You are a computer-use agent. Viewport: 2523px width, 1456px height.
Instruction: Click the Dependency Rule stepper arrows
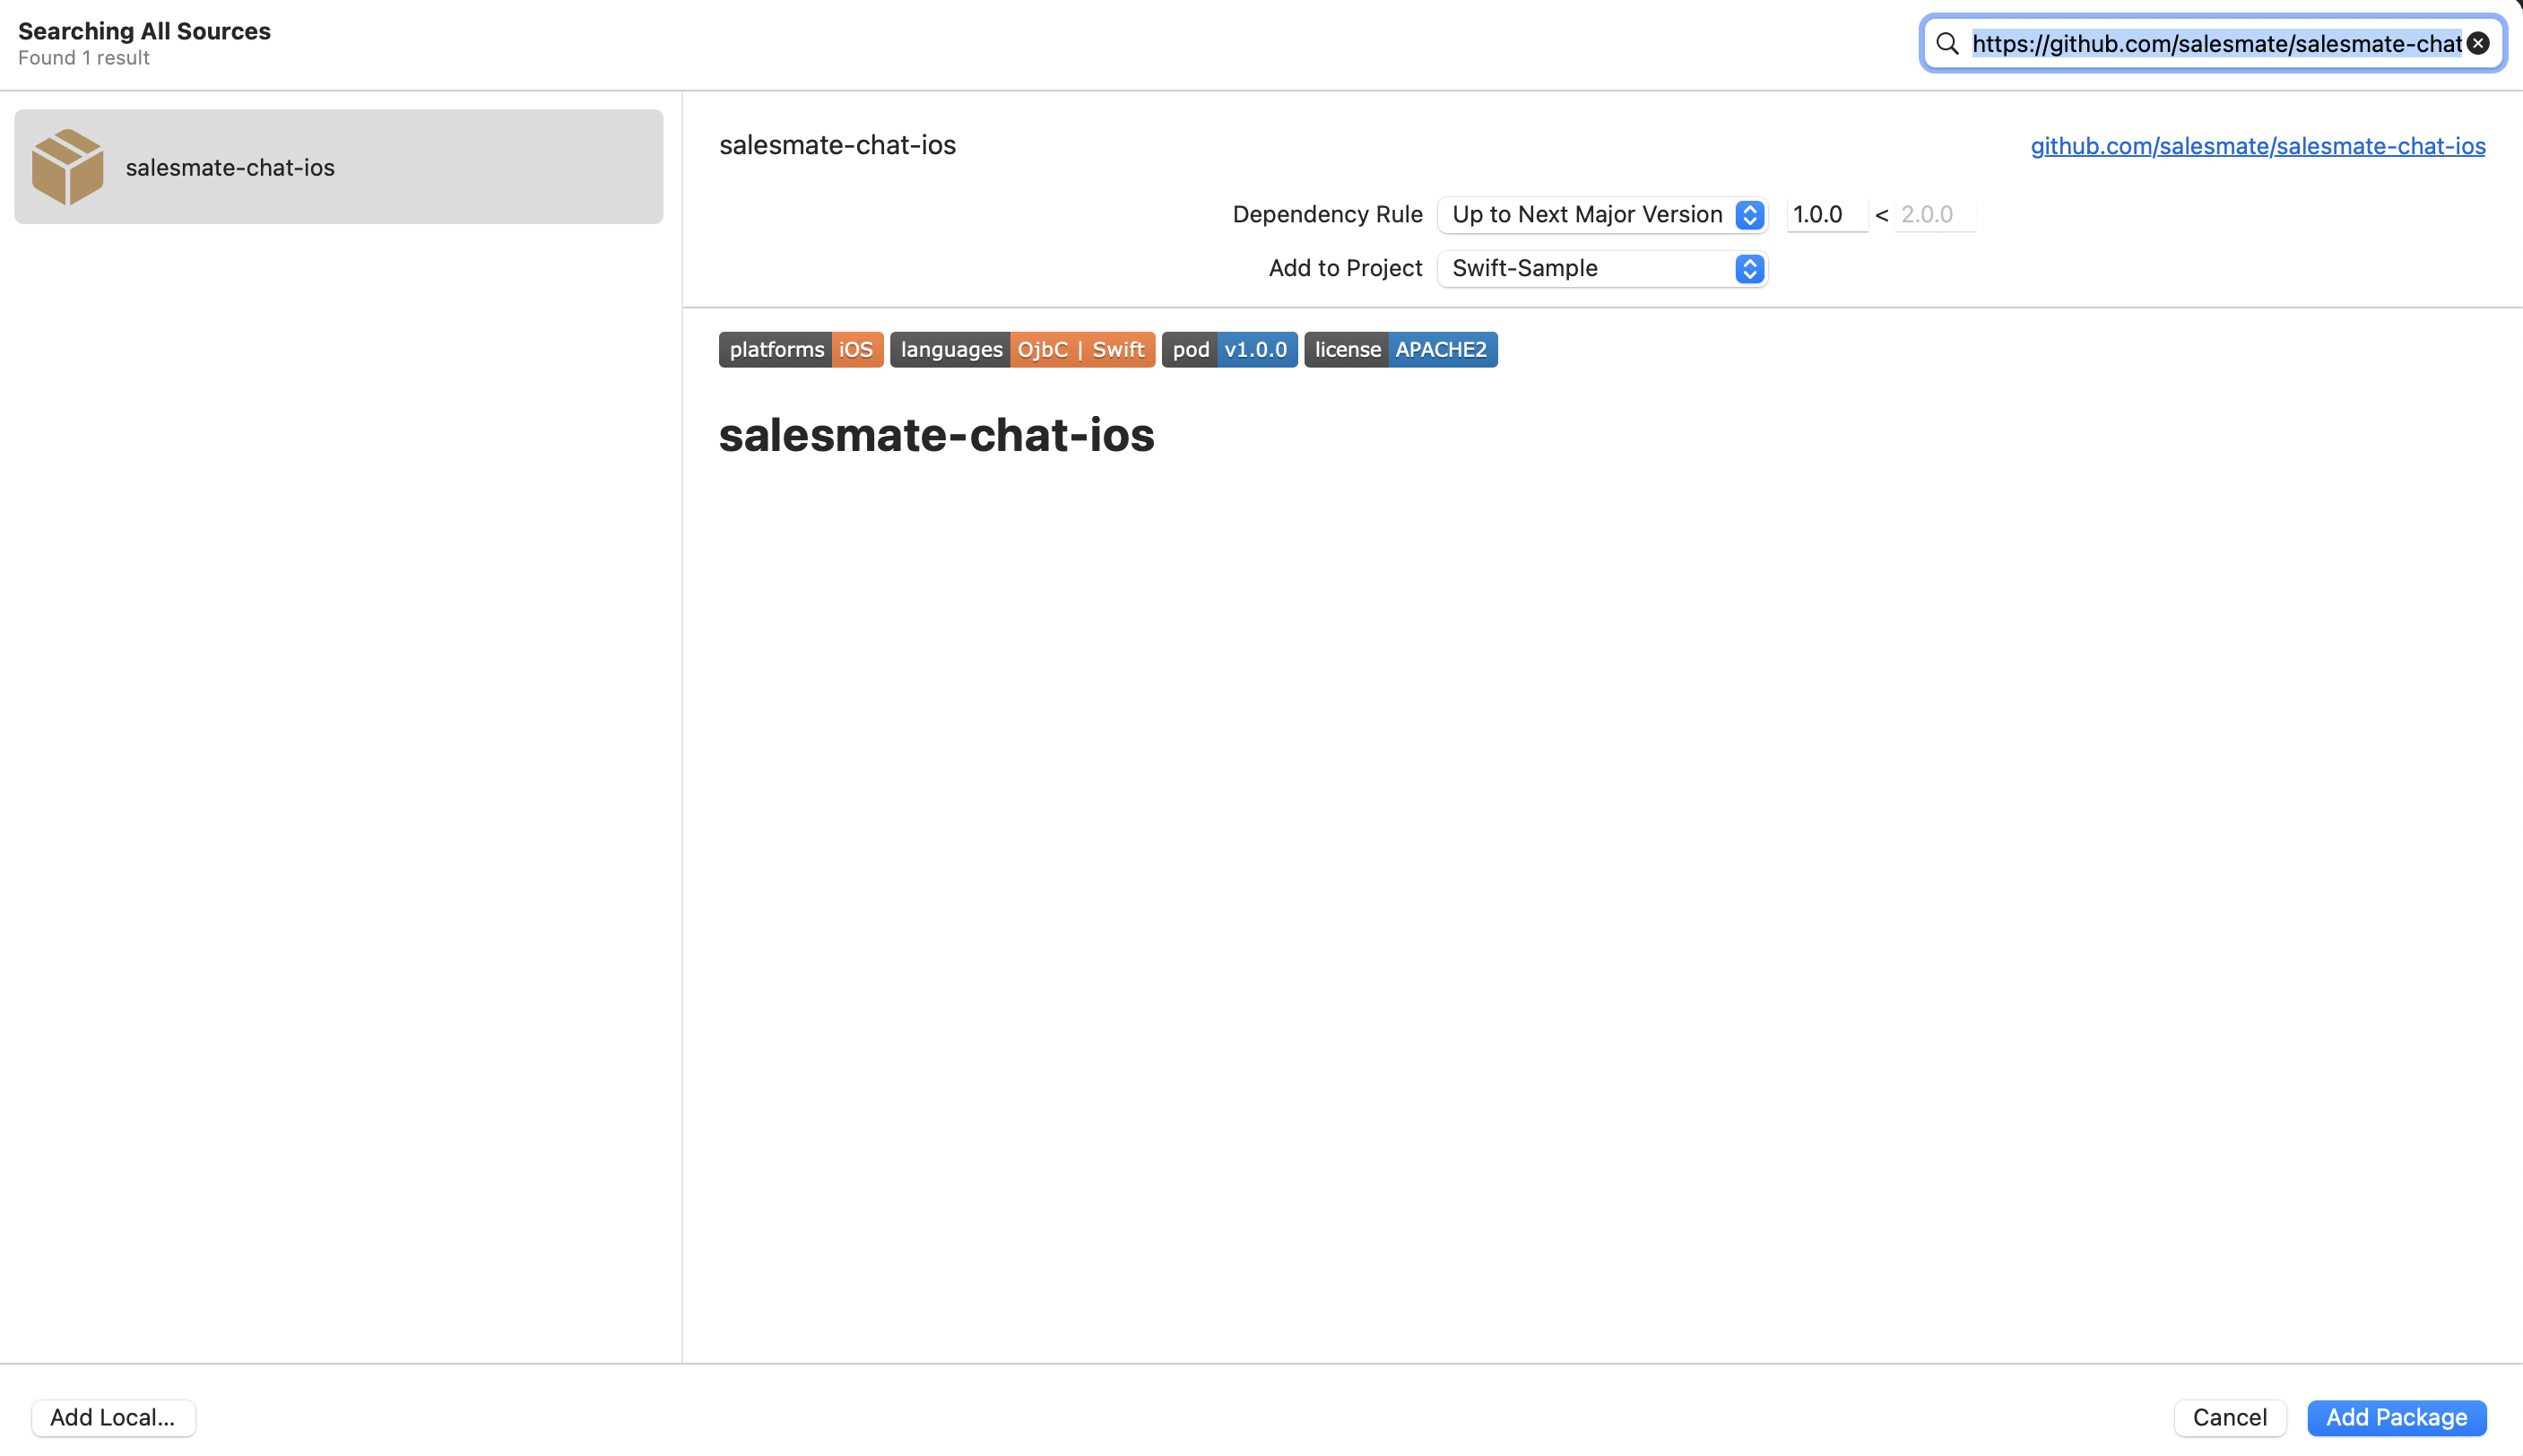click(1749, 214)
